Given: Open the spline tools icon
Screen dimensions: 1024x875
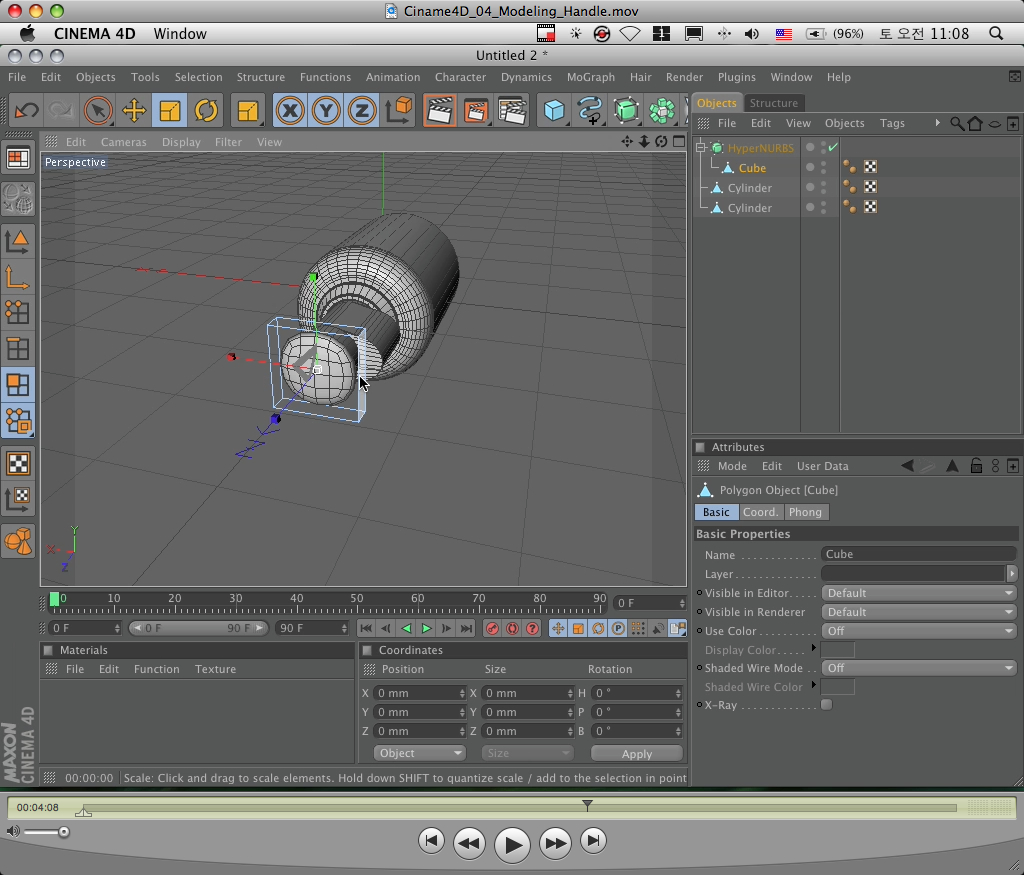Looking at the screenshot, I should [x=590, y=110].
